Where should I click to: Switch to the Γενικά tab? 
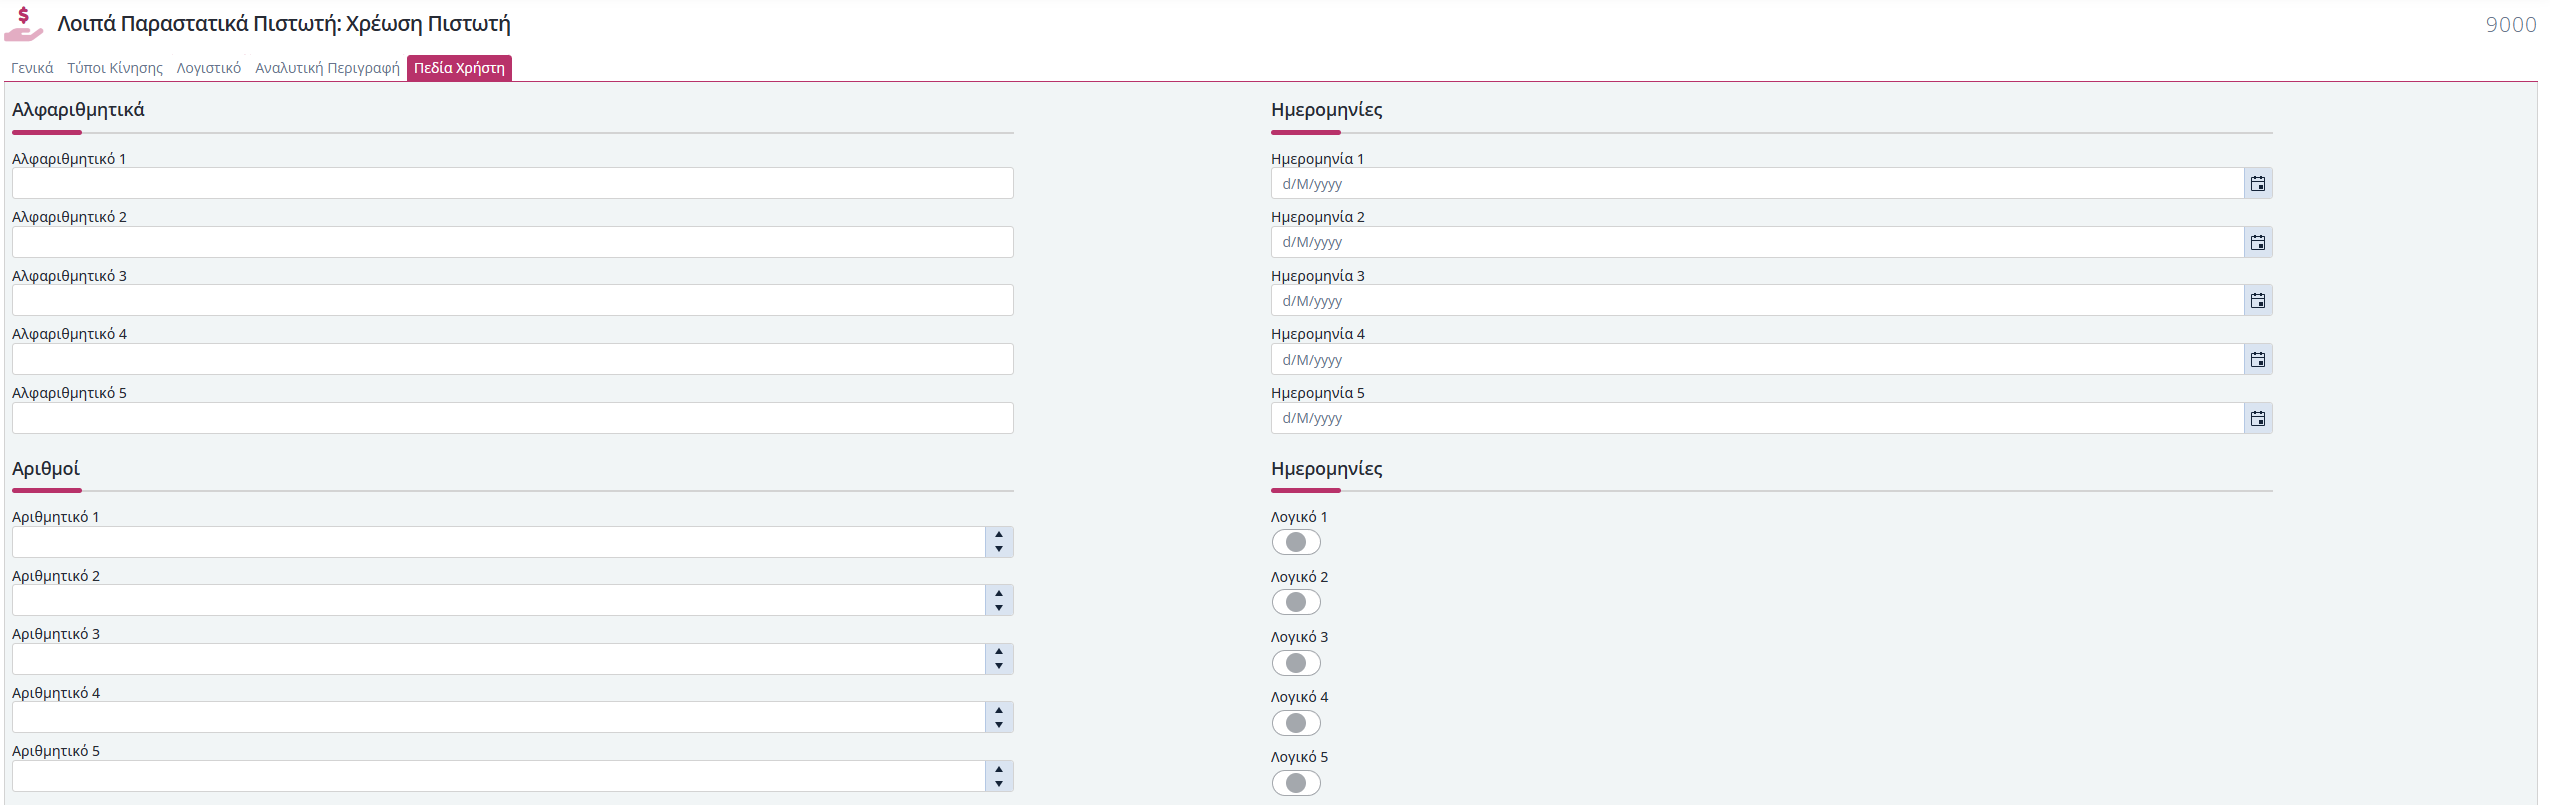[x=32, y=68]
